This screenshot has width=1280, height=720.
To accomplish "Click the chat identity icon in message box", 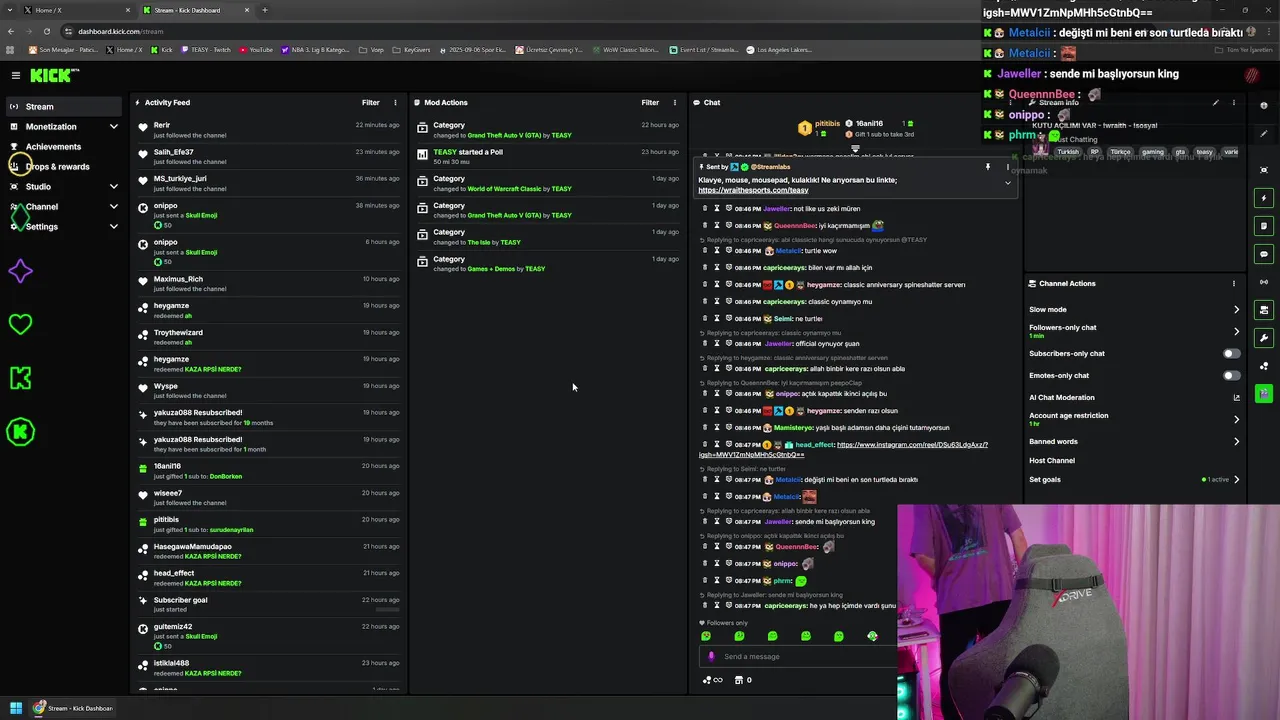I will [x=711, y=657].
